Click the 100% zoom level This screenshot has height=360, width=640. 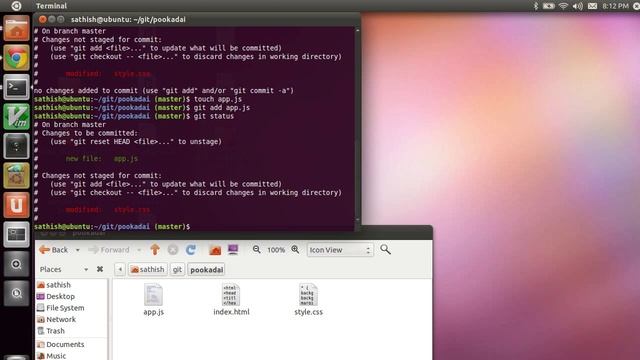pyautogui.click(x=276, y=250)
